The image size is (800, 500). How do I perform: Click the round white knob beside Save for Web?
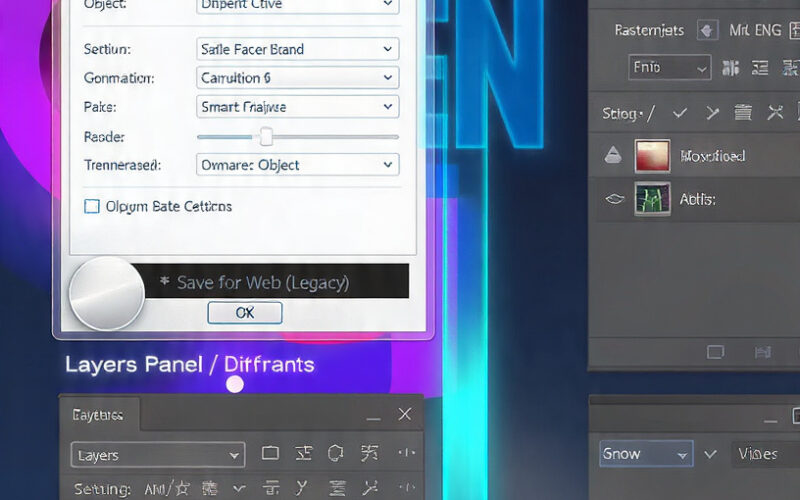pyautogui.click(x=107, y=293)
